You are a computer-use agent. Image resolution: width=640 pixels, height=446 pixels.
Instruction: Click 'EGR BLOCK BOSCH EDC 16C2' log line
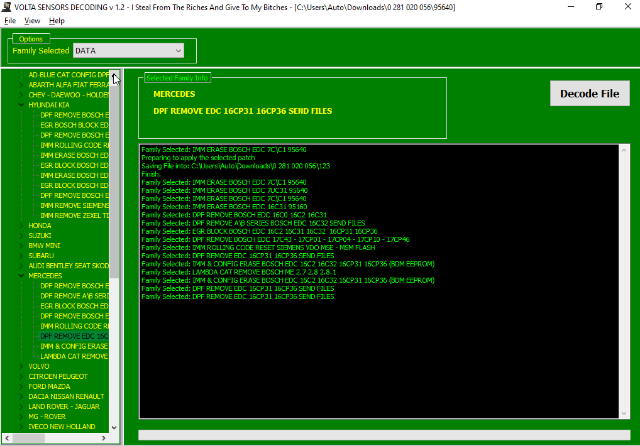coord(259,231)
